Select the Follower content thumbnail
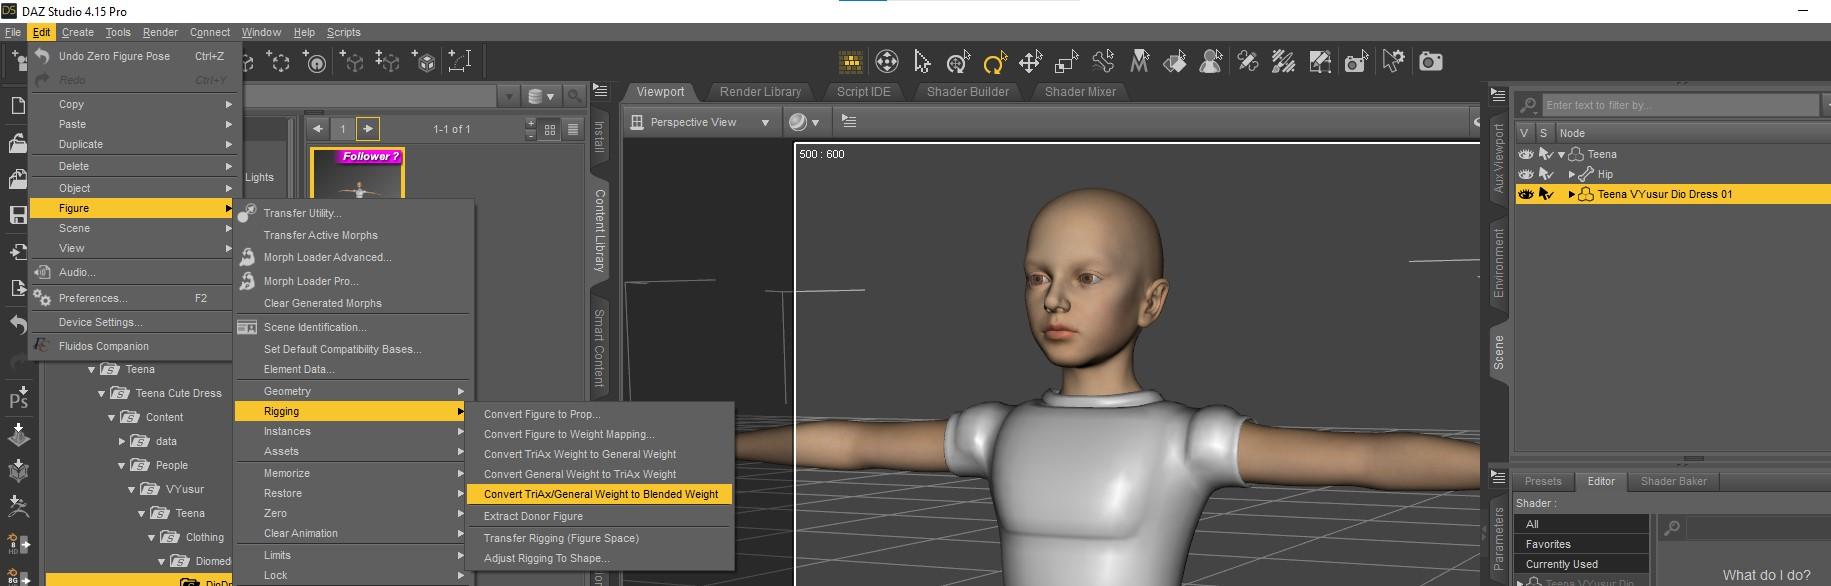The image size is (1831, 586). [x=357, y=174]
